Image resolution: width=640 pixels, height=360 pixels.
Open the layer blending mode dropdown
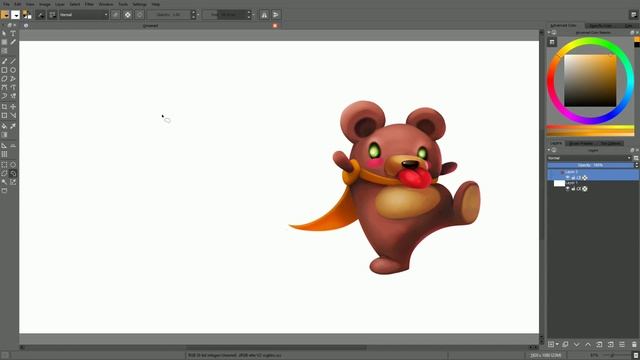click(589, 158)
